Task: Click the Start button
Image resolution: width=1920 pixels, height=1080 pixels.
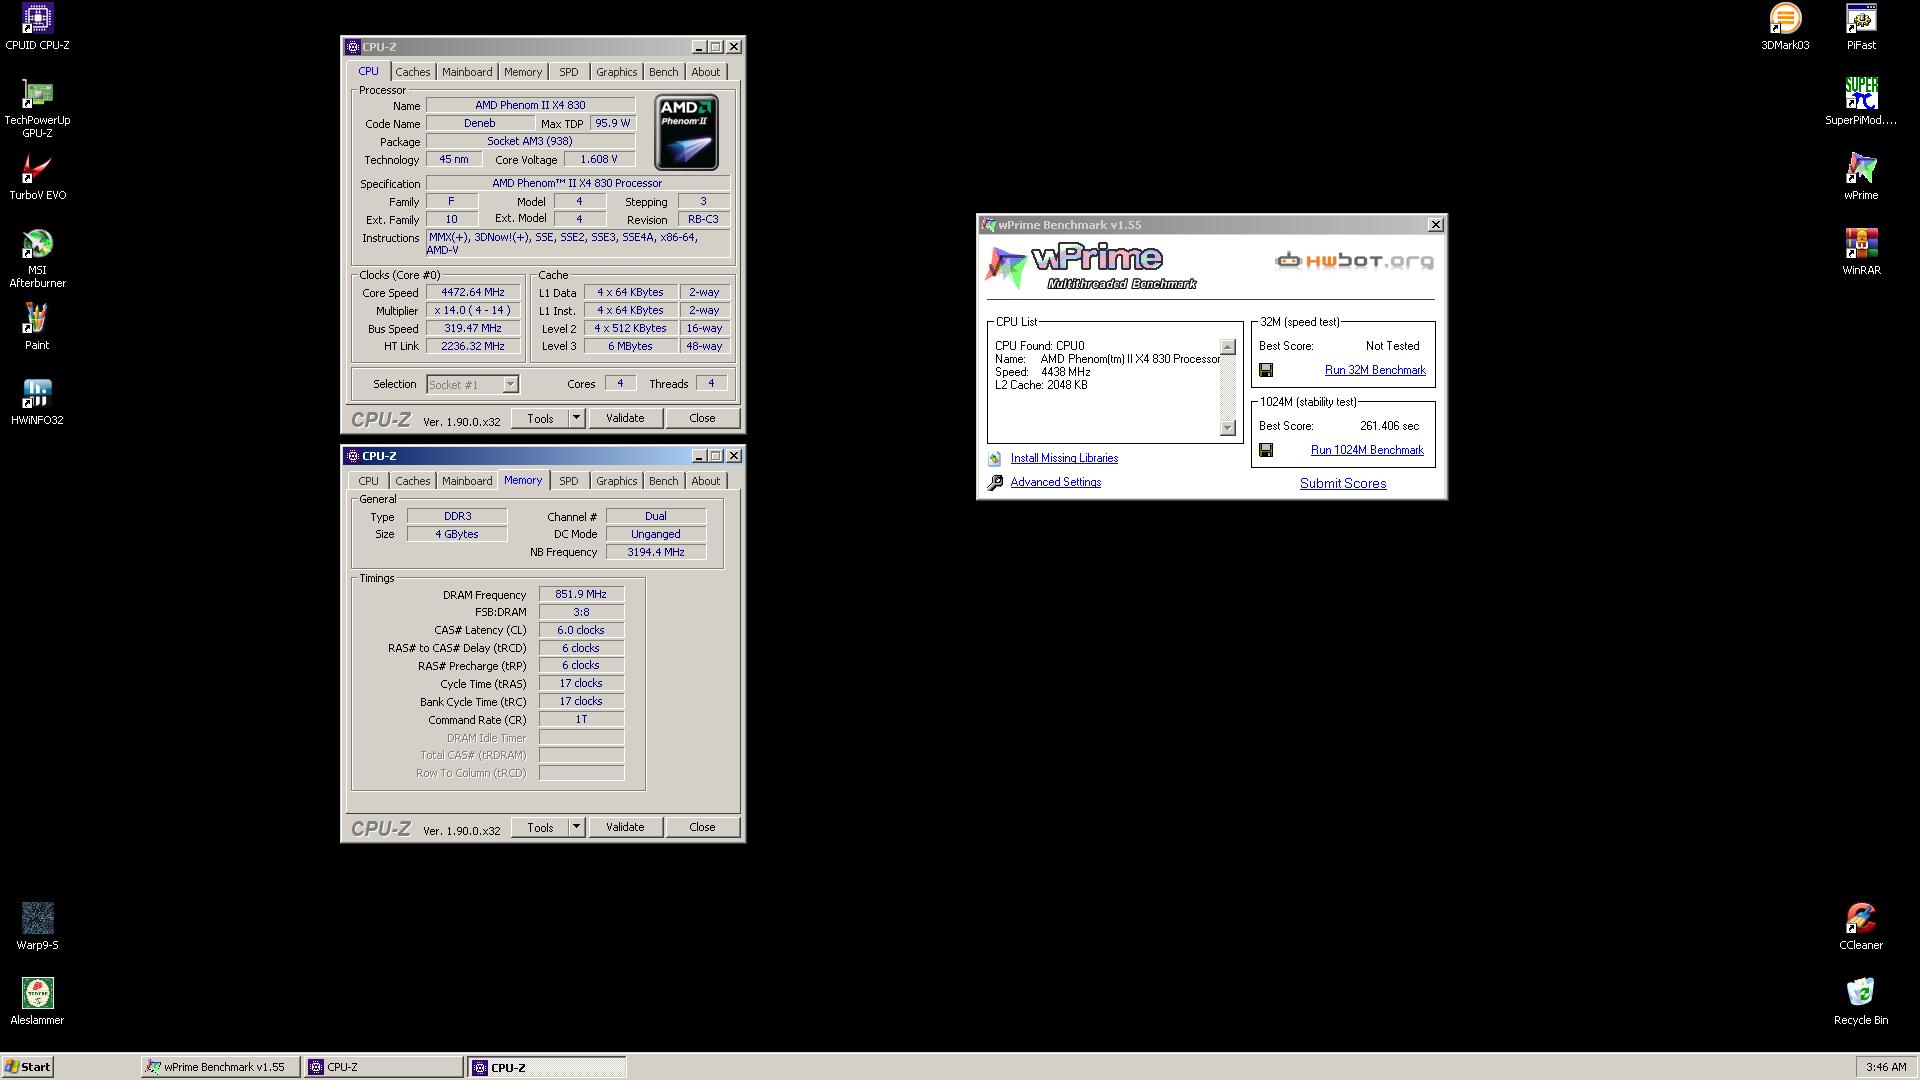Action: click(x=28, y=1067)
